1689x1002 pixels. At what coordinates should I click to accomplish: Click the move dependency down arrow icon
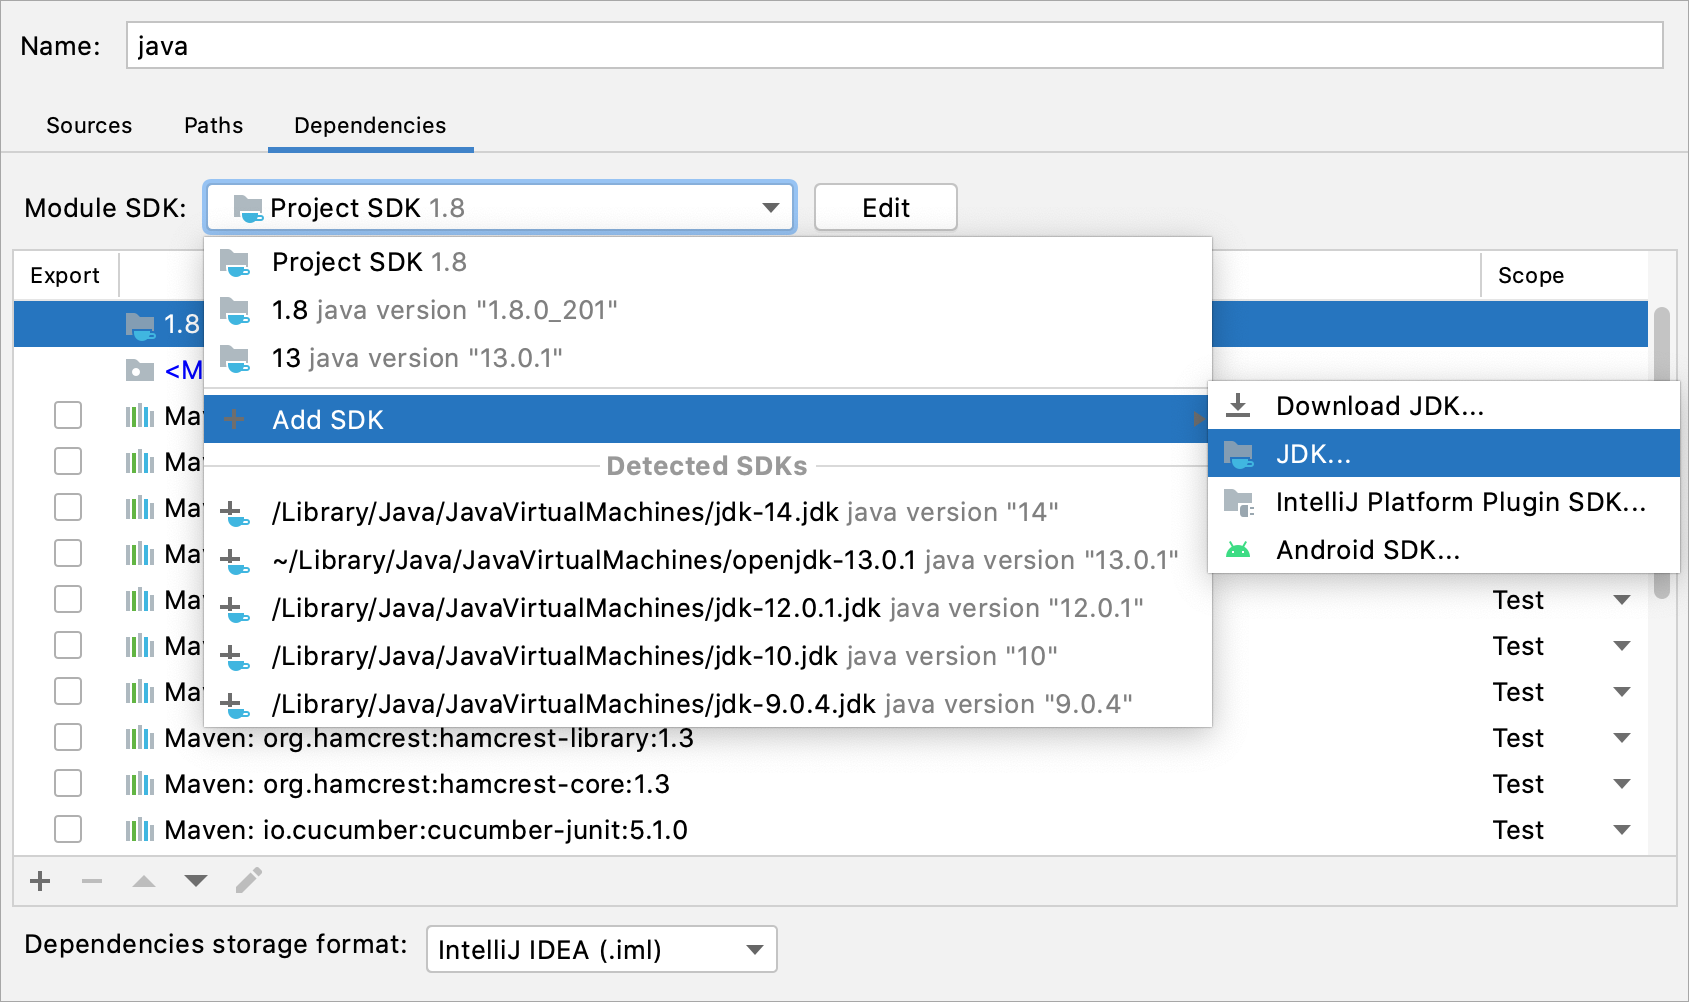[196, 881]
